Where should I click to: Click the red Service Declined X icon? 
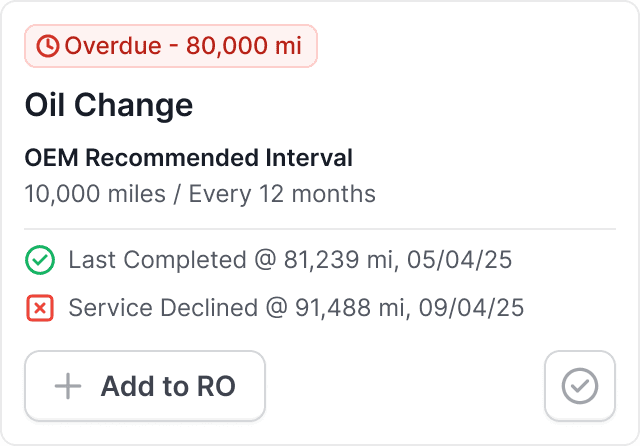(x=39, y=308)
